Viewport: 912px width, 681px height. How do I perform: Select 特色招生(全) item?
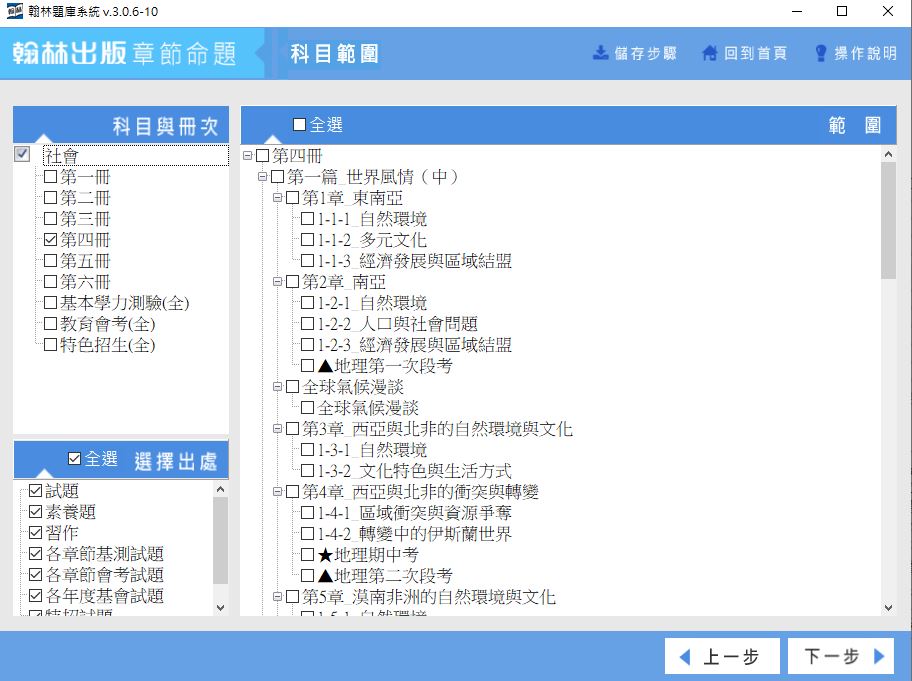[108, 344]
